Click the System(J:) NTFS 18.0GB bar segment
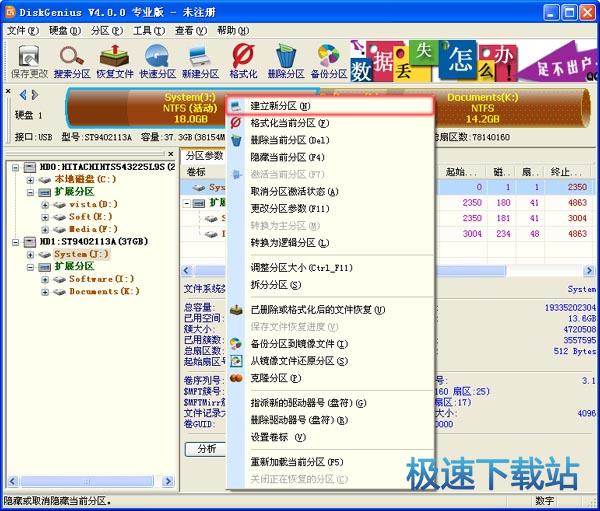The height and width of the screenshot is (511, 600). click(x=147, y=108)
